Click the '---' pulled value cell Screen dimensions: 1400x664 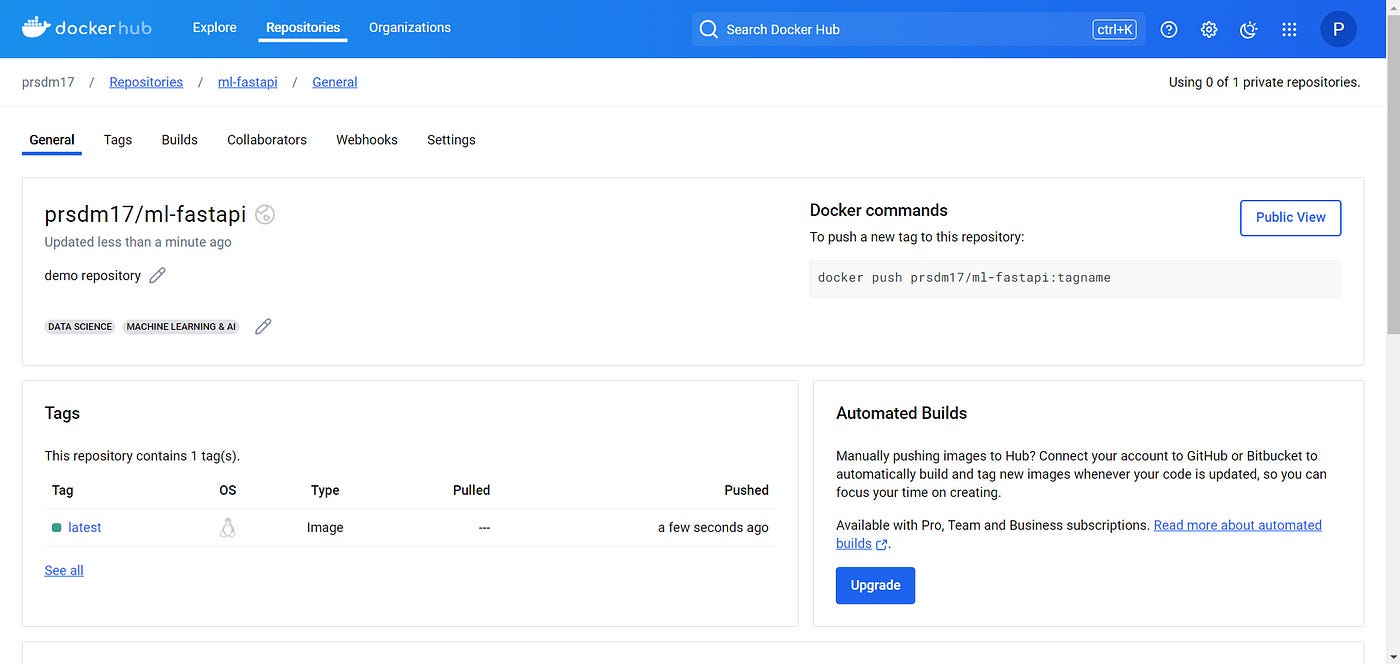pyautogui.click(x=484, y=527)
